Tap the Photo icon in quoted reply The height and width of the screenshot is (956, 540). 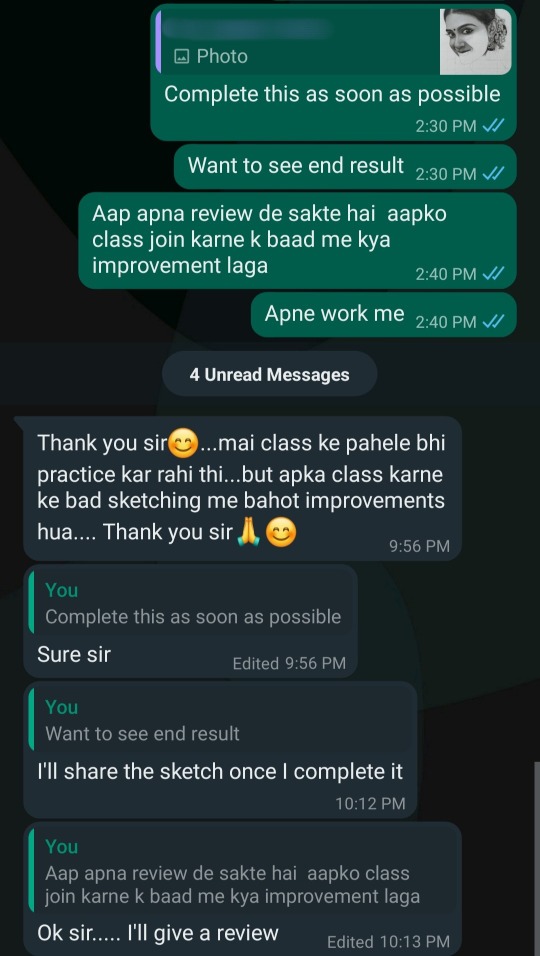point(181,57)
